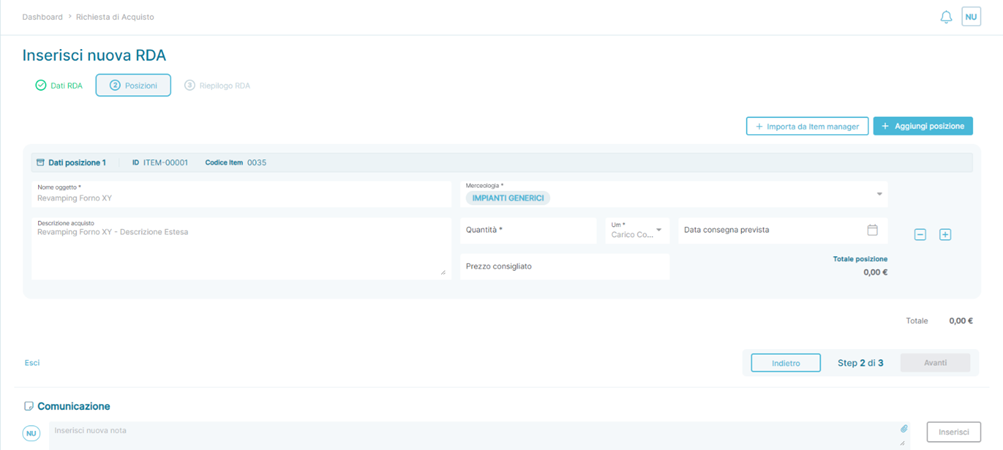Focus the Inserisci nuova nota field
Screen dimensions: 1003x450
tap(480, 435)
